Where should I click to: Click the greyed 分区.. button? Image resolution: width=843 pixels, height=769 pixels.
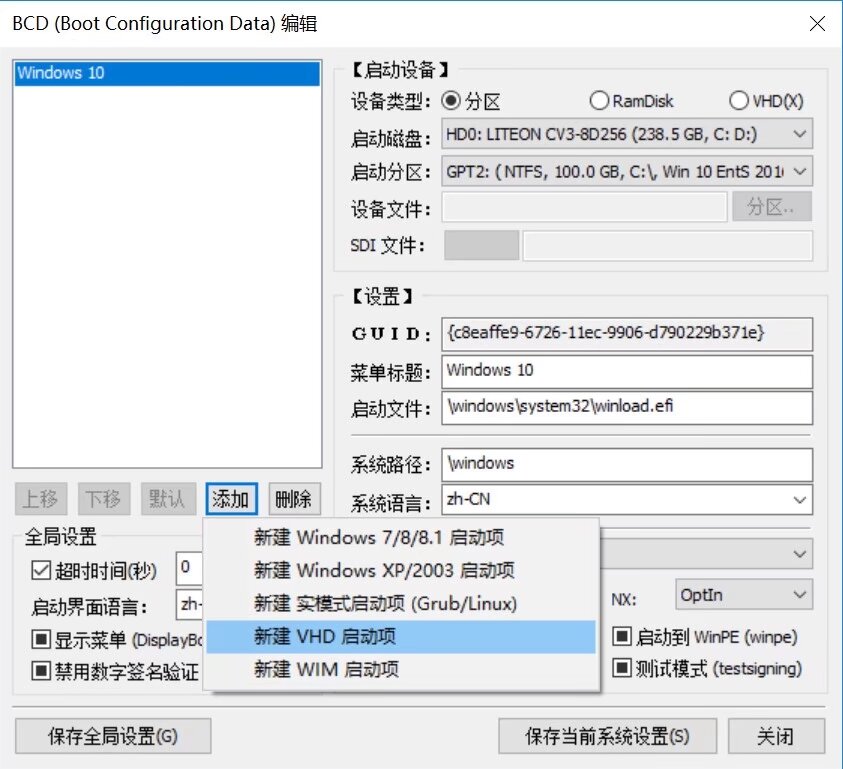click(771, 207)
